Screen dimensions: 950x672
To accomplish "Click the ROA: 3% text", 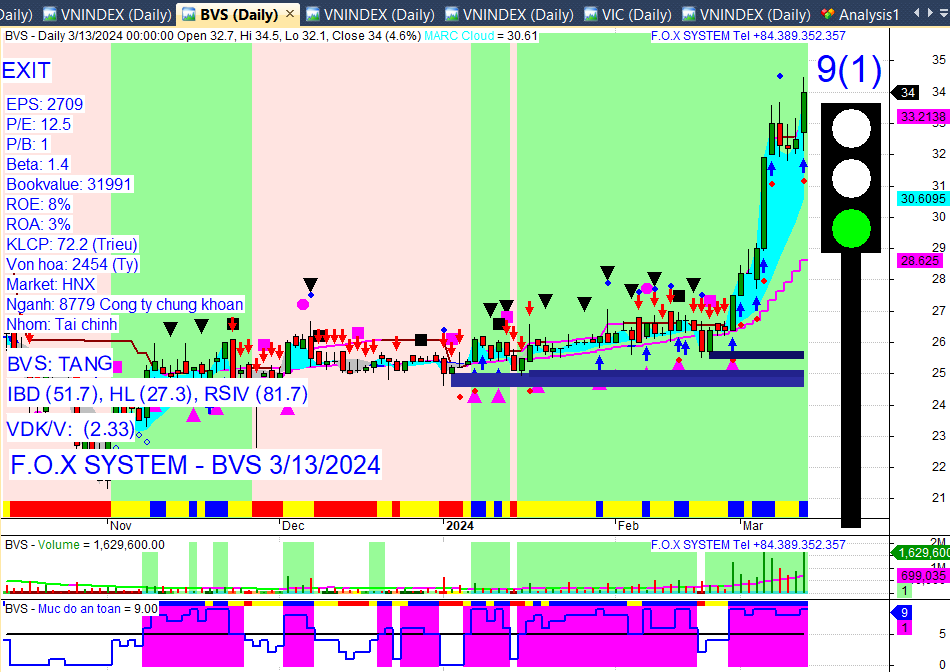I will 38,224.
